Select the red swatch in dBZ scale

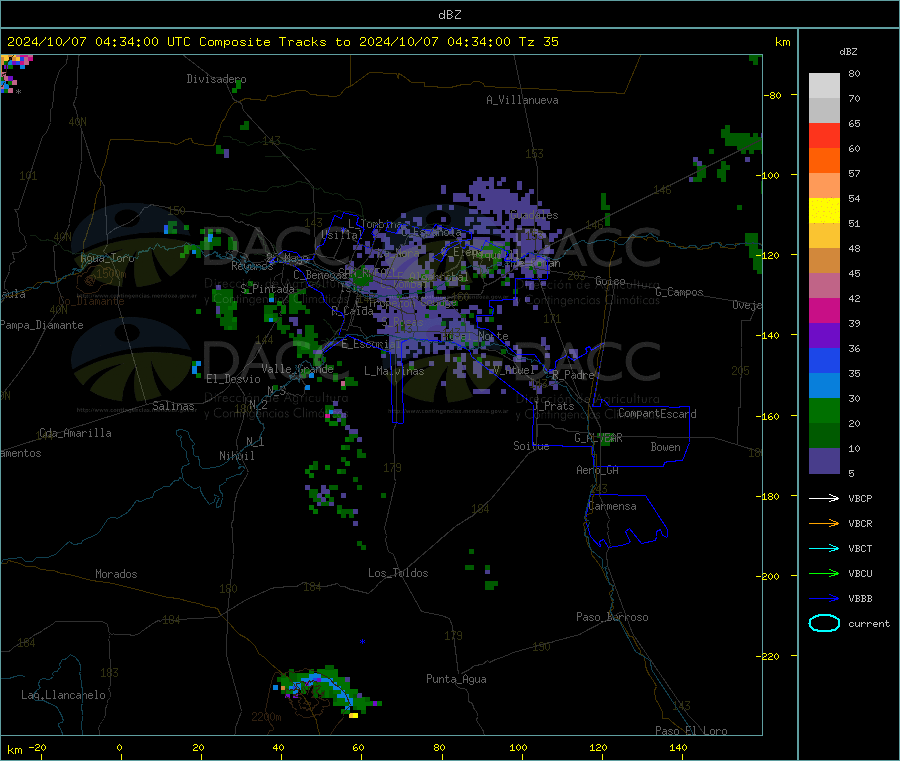[824, 135]
